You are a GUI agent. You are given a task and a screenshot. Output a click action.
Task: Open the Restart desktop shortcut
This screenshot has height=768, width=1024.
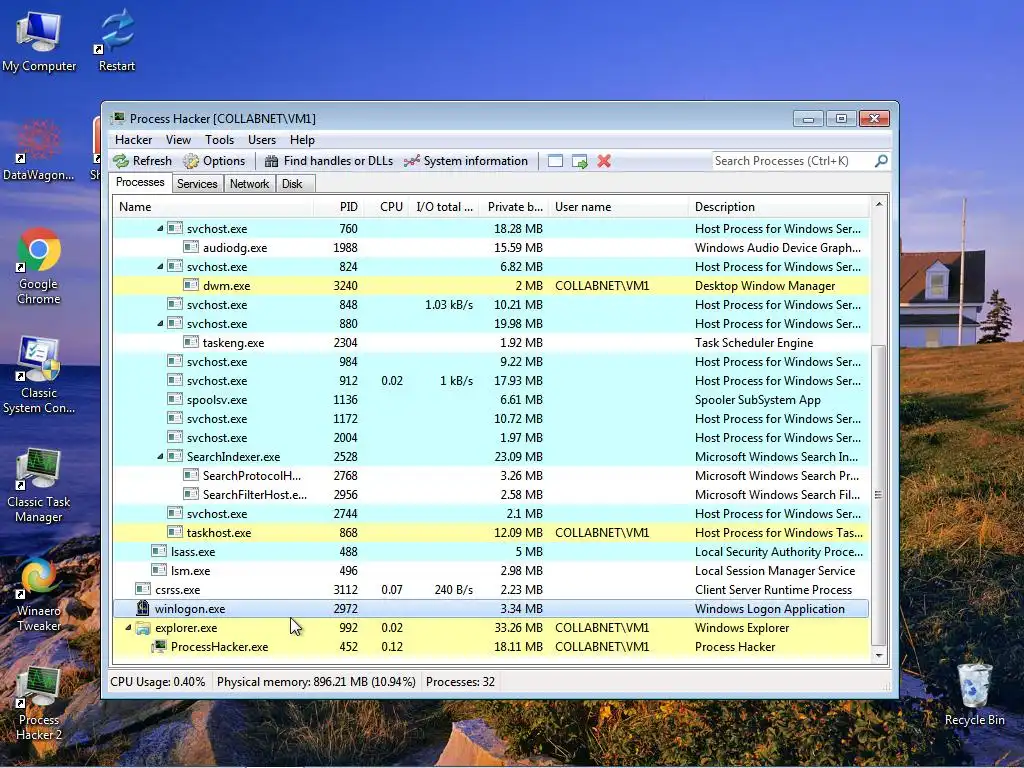[117, 41]
